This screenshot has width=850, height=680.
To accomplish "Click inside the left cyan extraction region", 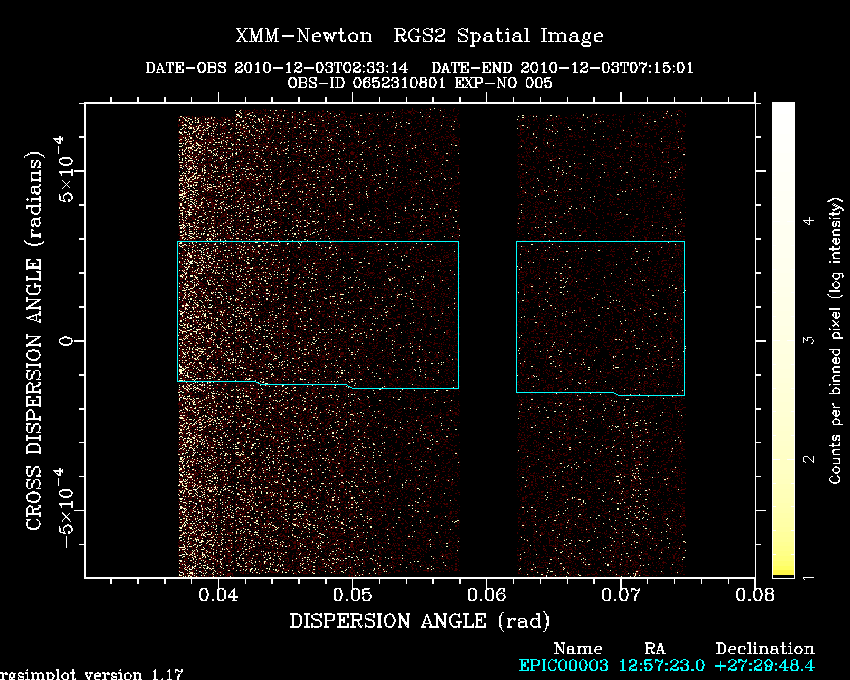I will (x=318, y=312).
